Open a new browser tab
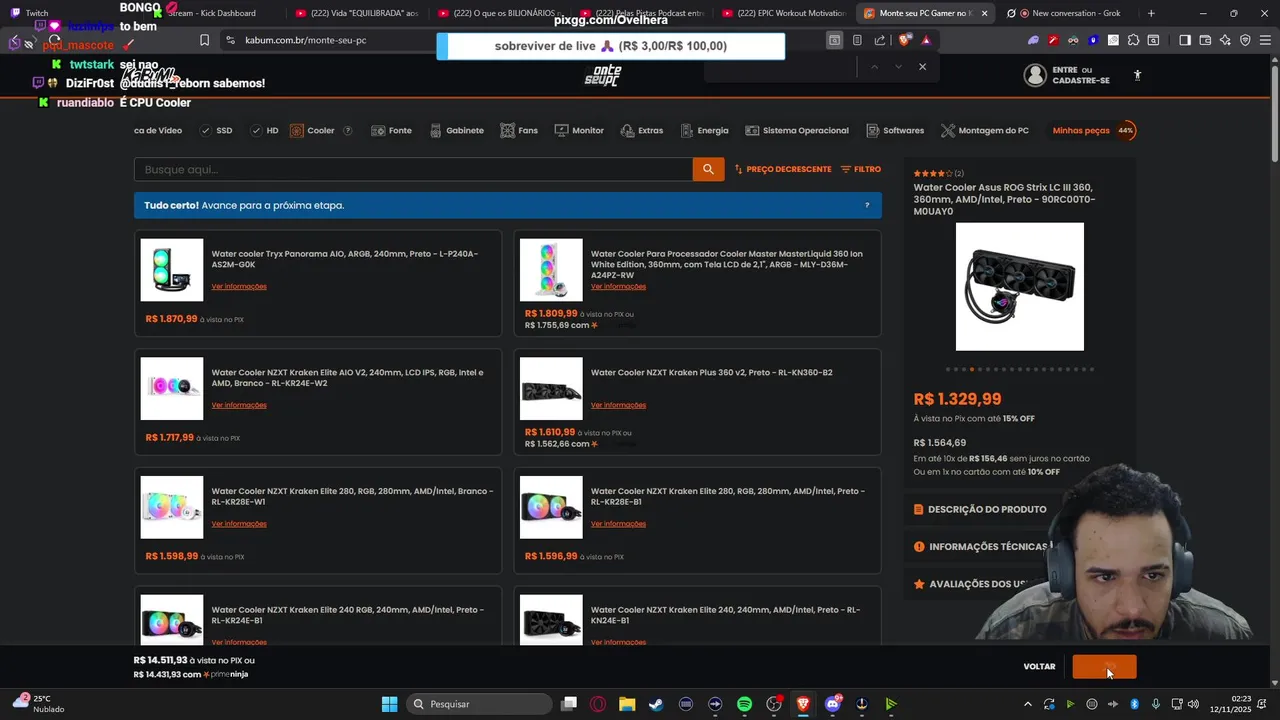This screenshot has width=1280, height=720. pyautogui.click(x=1151, y=13)
